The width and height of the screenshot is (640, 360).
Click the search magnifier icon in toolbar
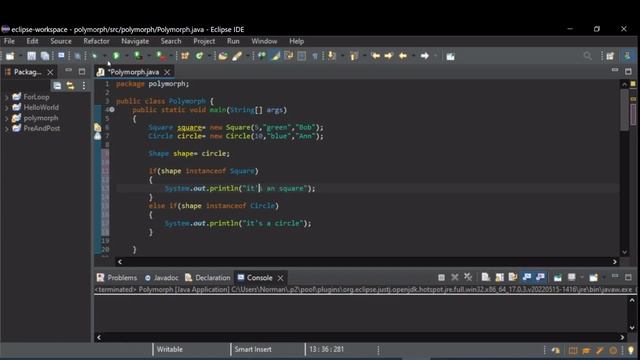click(587, 56)
